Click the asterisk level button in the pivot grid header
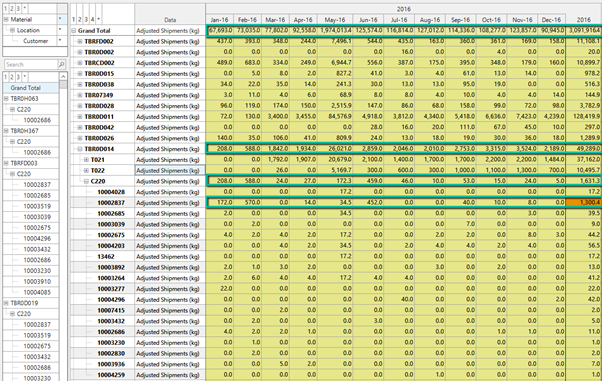This screenshot has width=602, height=381. pyautogui.click(x=99, y=19)
